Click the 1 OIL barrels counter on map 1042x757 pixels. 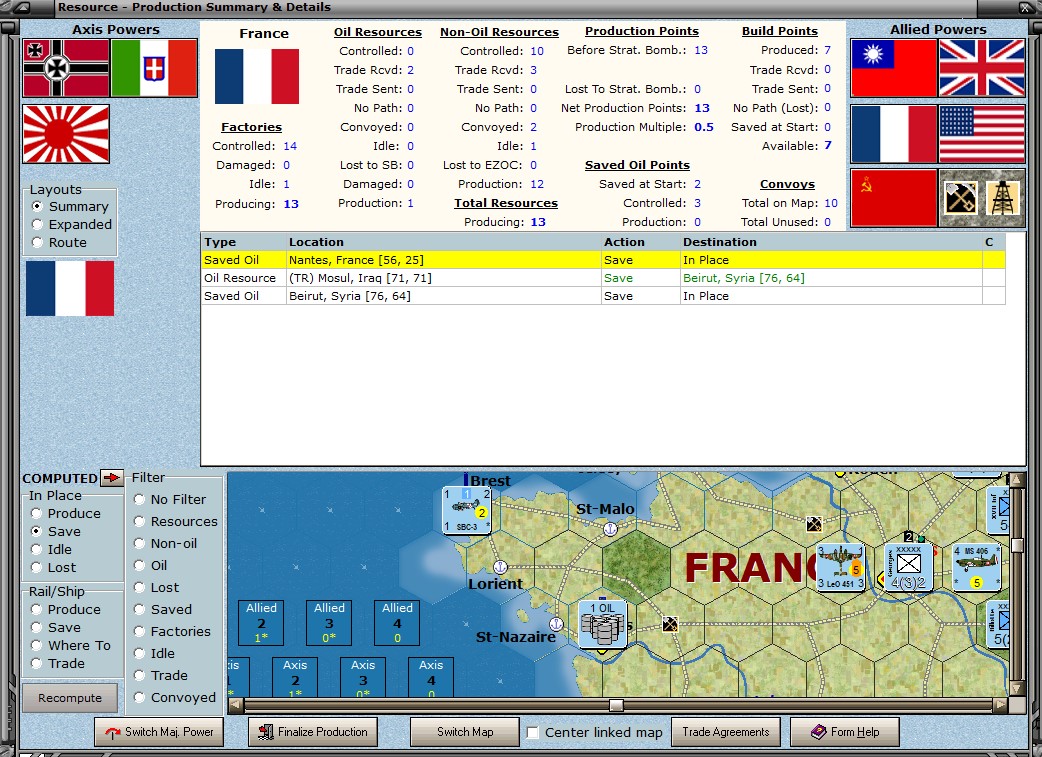pos(603,625)
